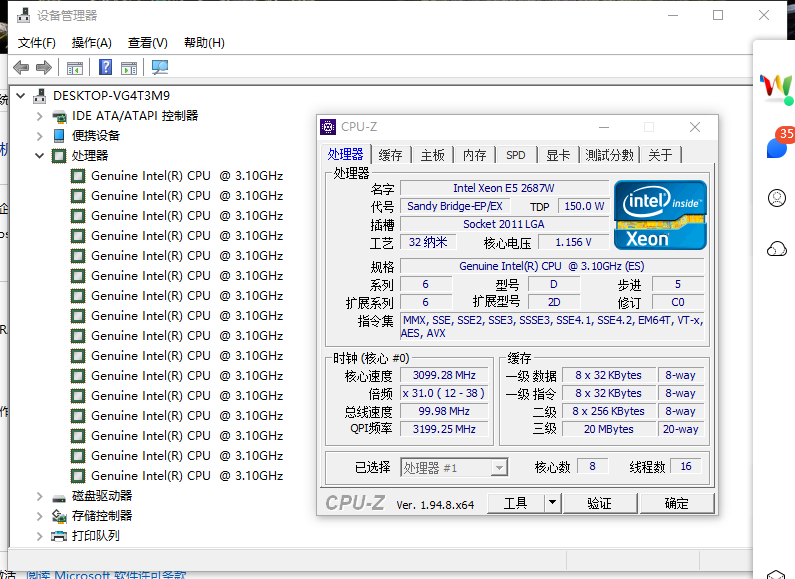Click the 便携设备 portable device icon
795x579 pixels.
59,135
